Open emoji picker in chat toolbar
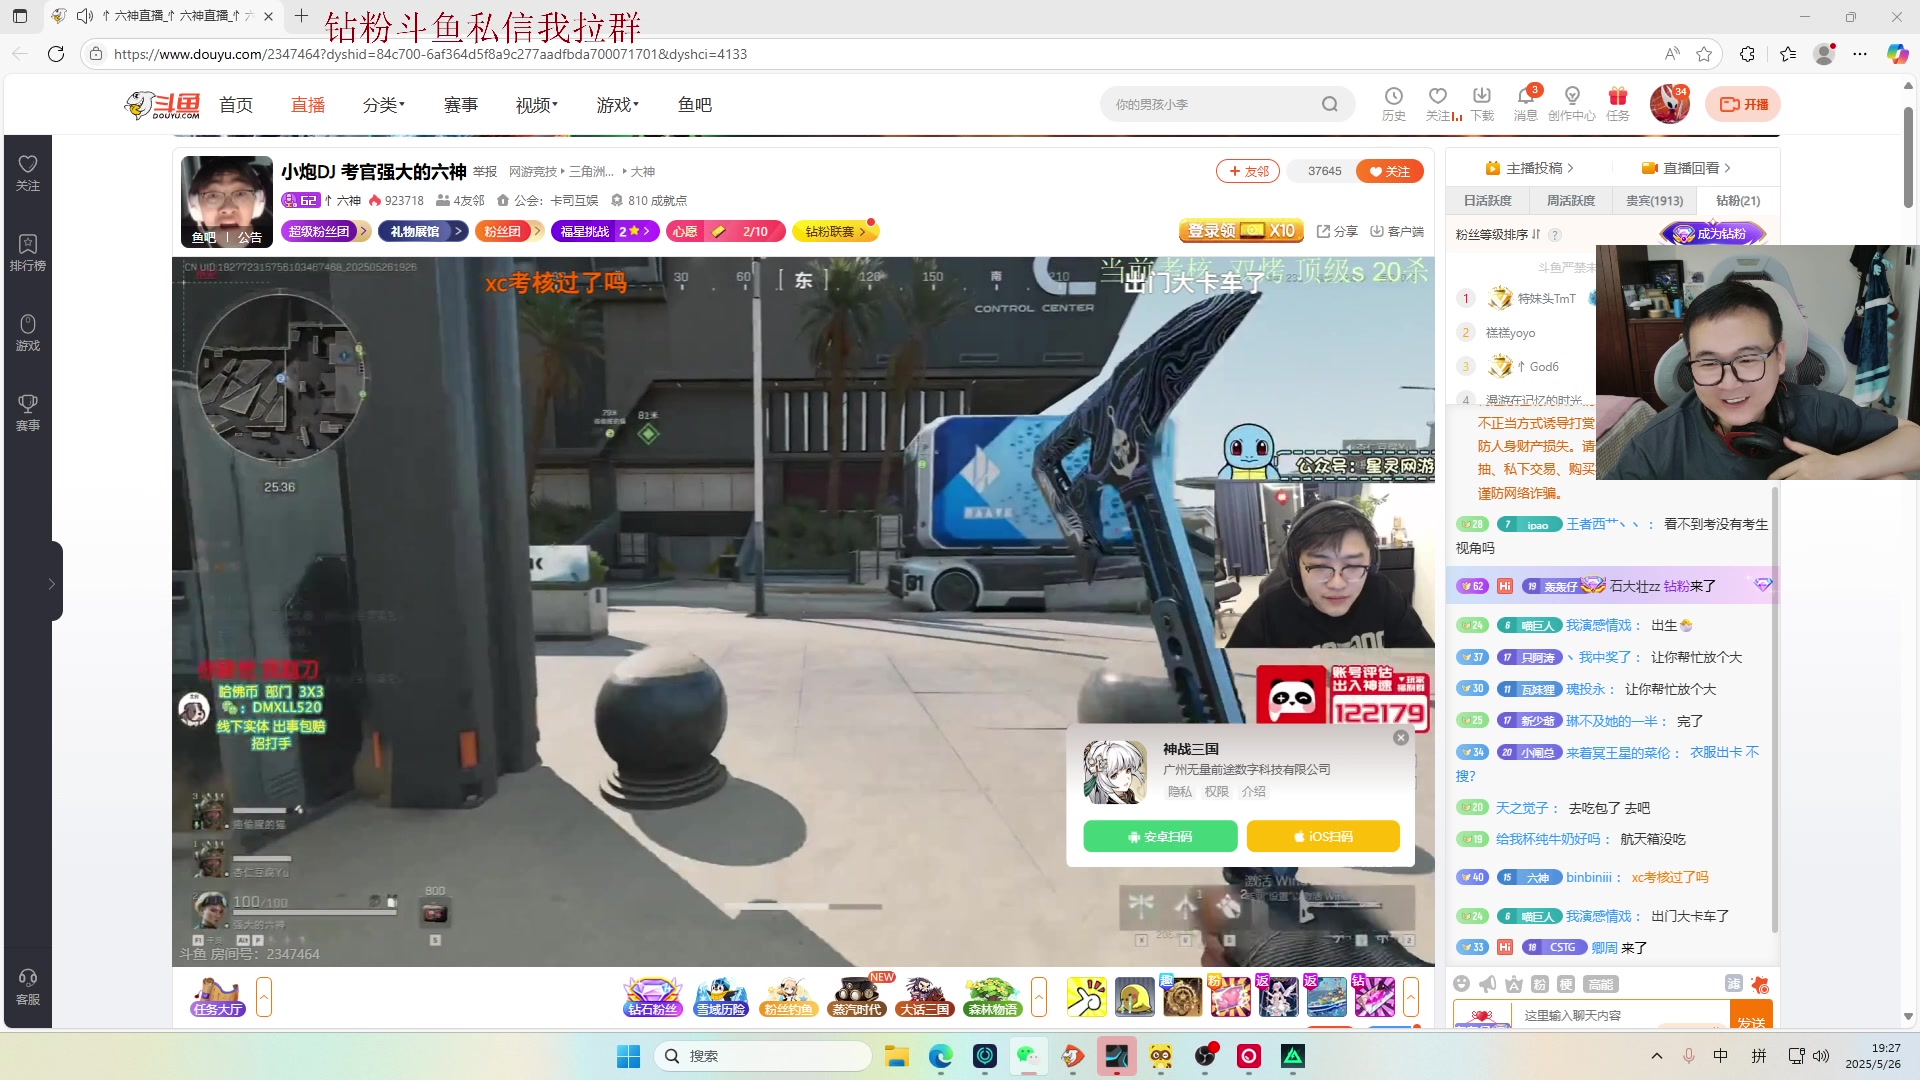This screenshot has width=1920, height=1080. (1462, 984)
